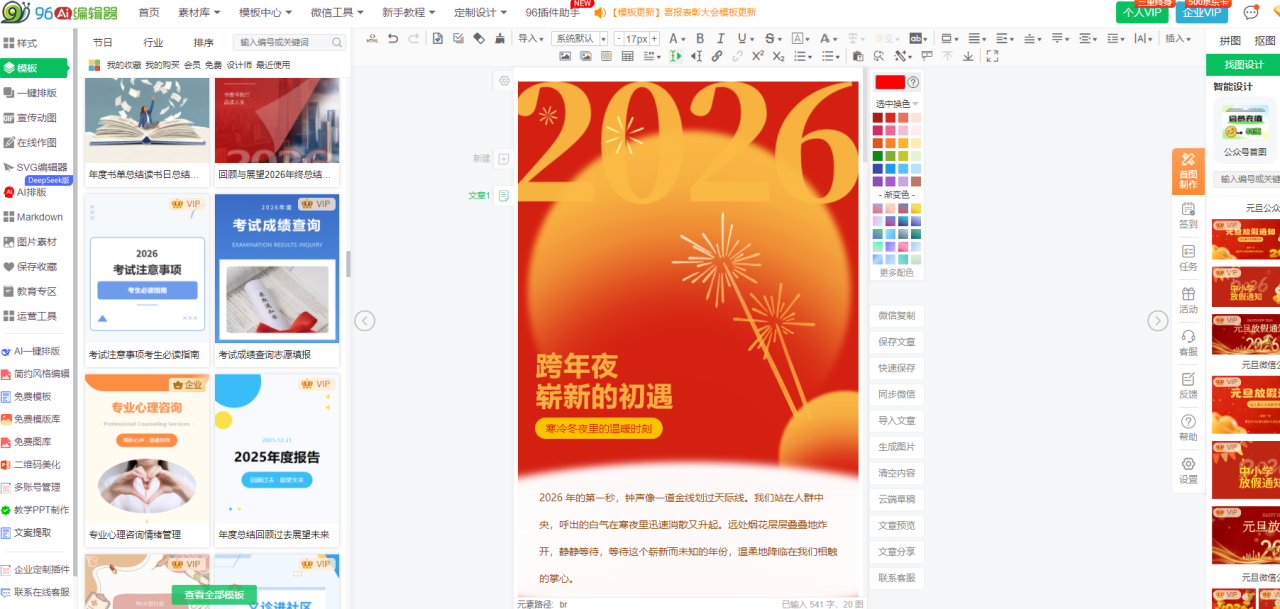Screen dimensions: 1280x609
Task: Toggle bold text formatting
Action: tap(699, 39)
